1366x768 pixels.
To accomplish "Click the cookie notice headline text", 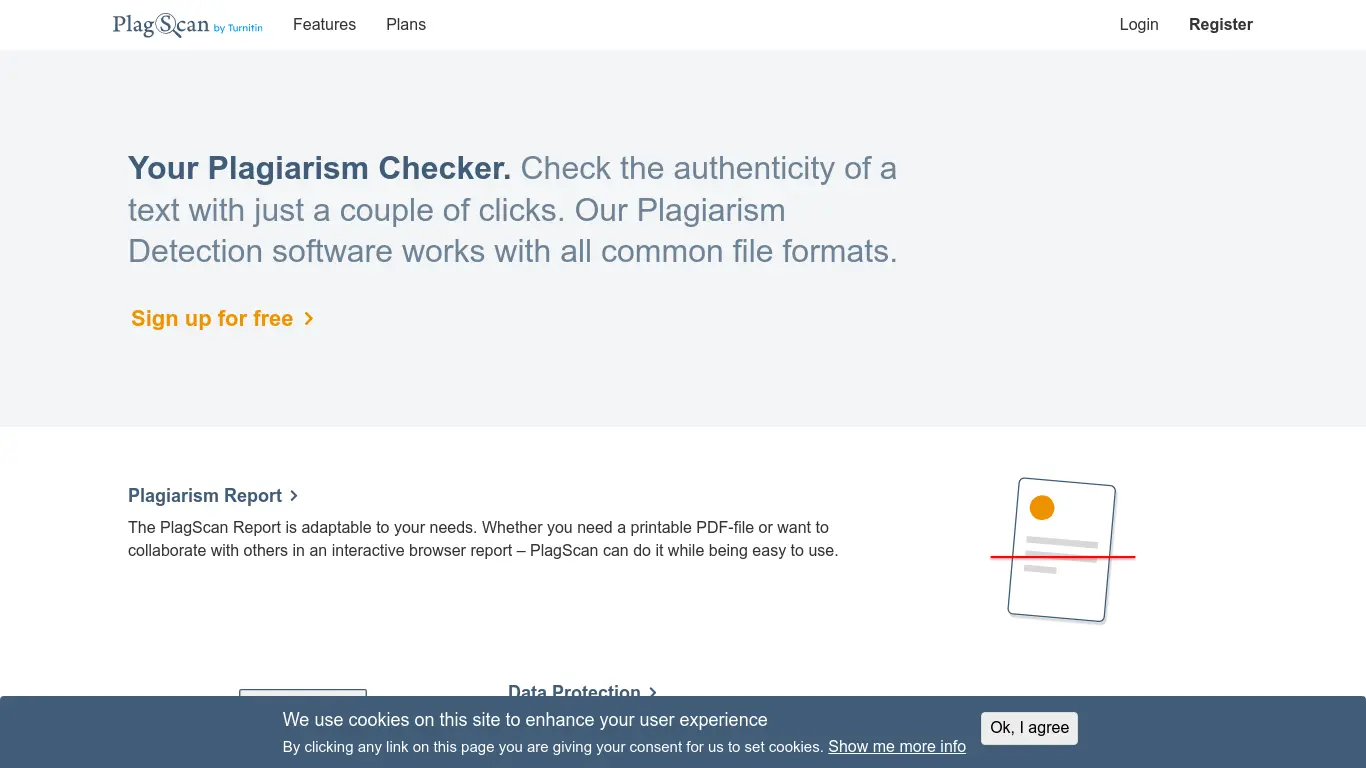I will pos(525,720).
